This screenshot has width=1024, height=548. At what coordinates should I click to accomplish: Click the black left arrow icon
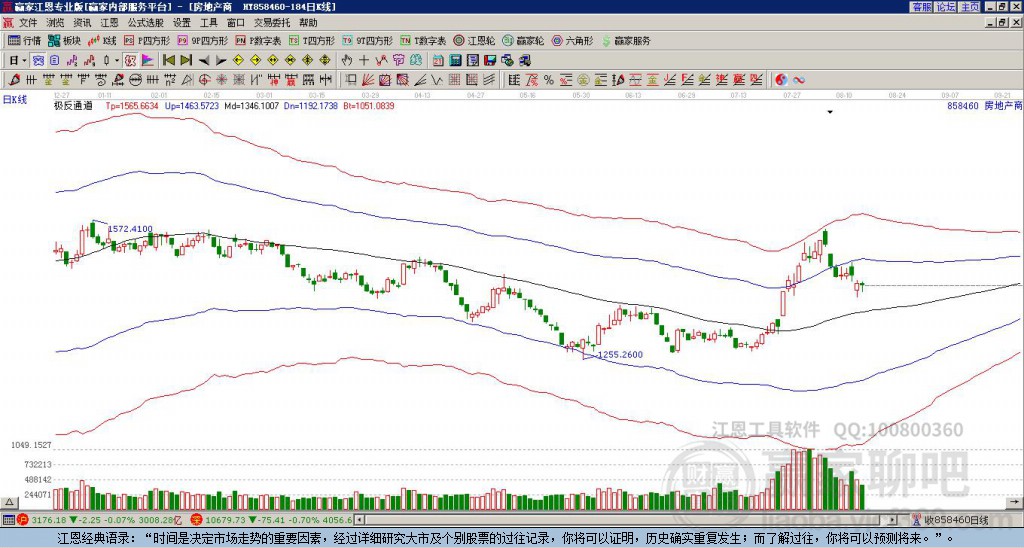click(204, 61)
